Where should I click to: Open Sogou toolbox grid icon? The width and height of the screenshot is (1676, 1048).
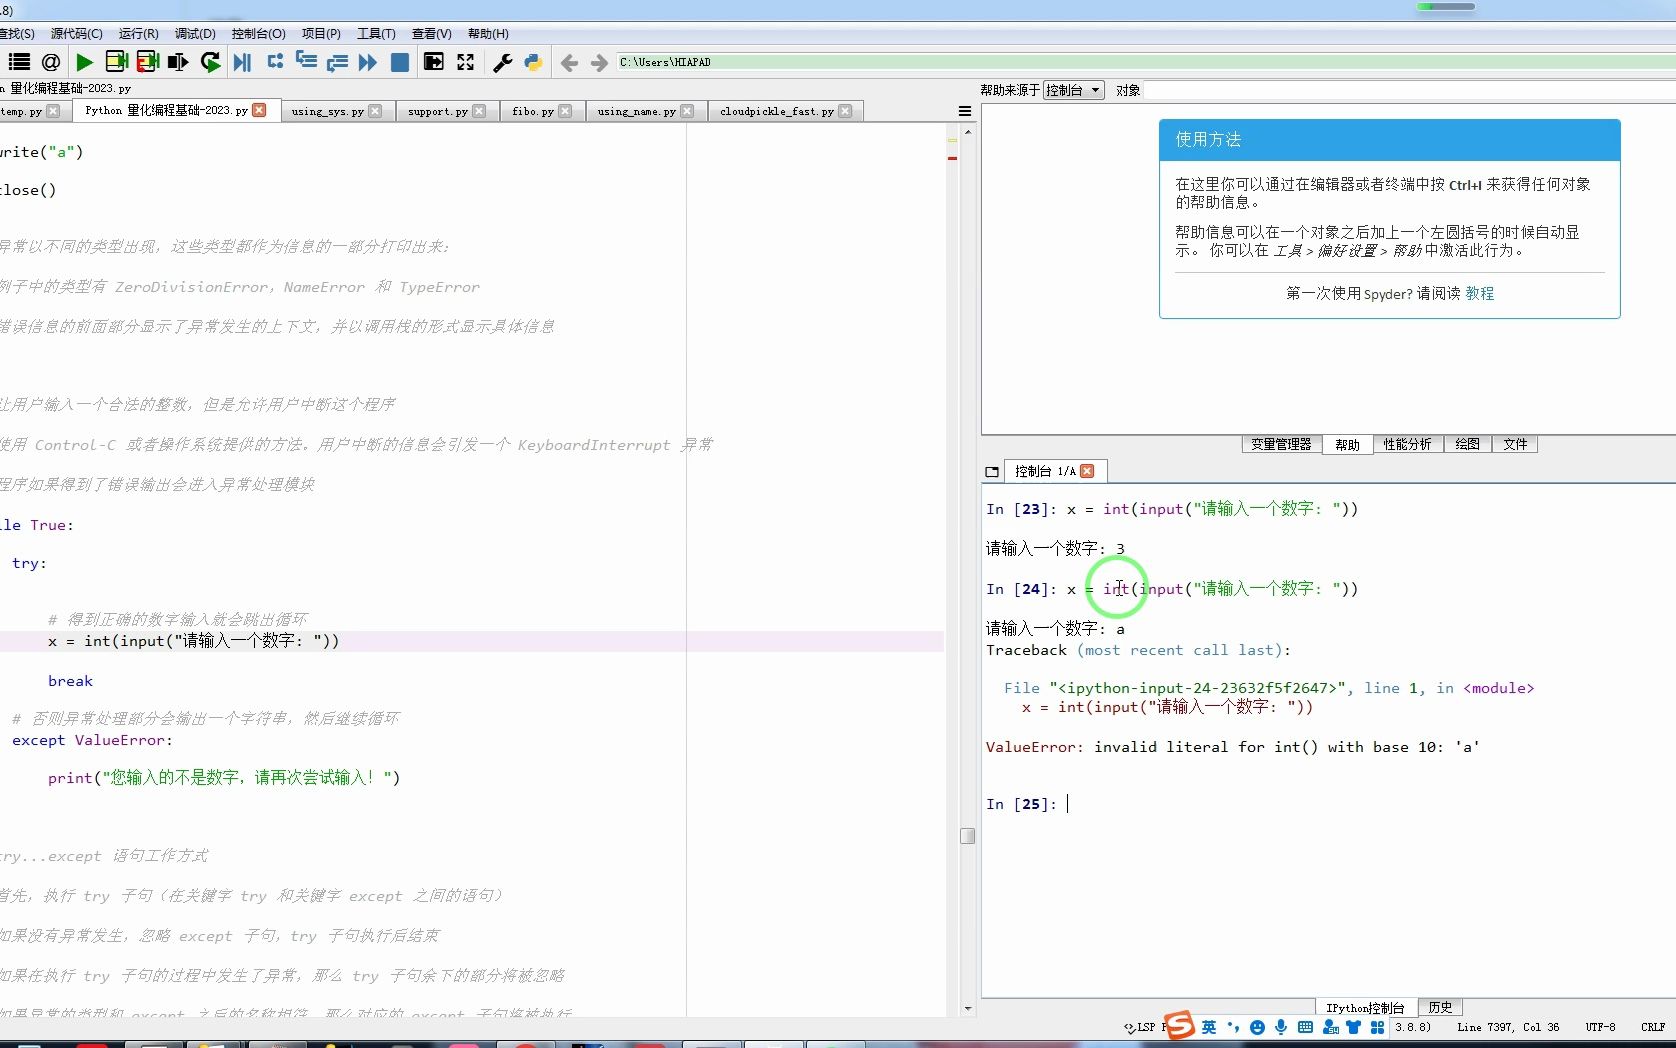pos(1377,1027)
